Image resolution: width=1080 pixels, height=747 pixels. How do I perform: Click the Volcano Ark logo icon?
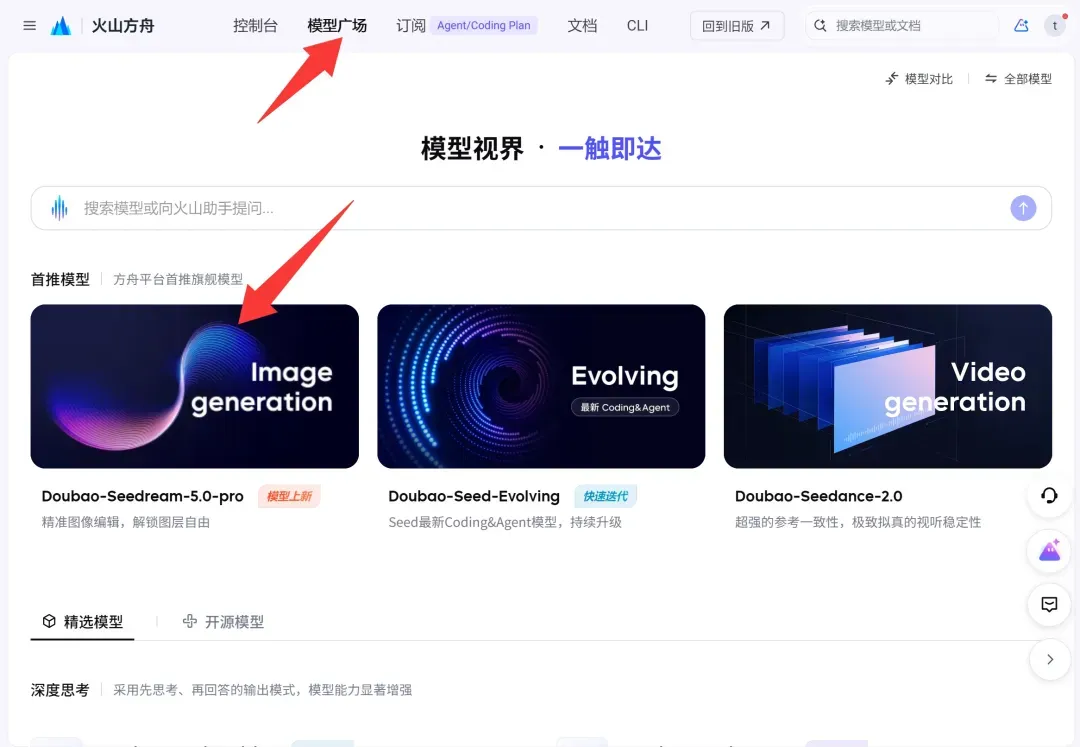[61, 26]
